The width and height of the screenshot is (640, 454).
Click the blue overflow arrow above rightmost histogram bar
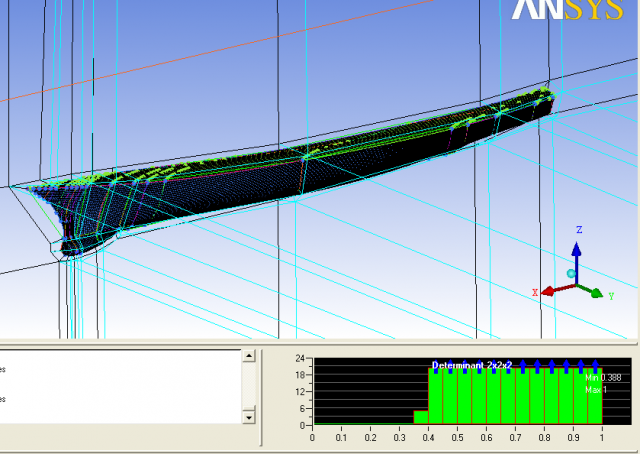click(596, 364)
